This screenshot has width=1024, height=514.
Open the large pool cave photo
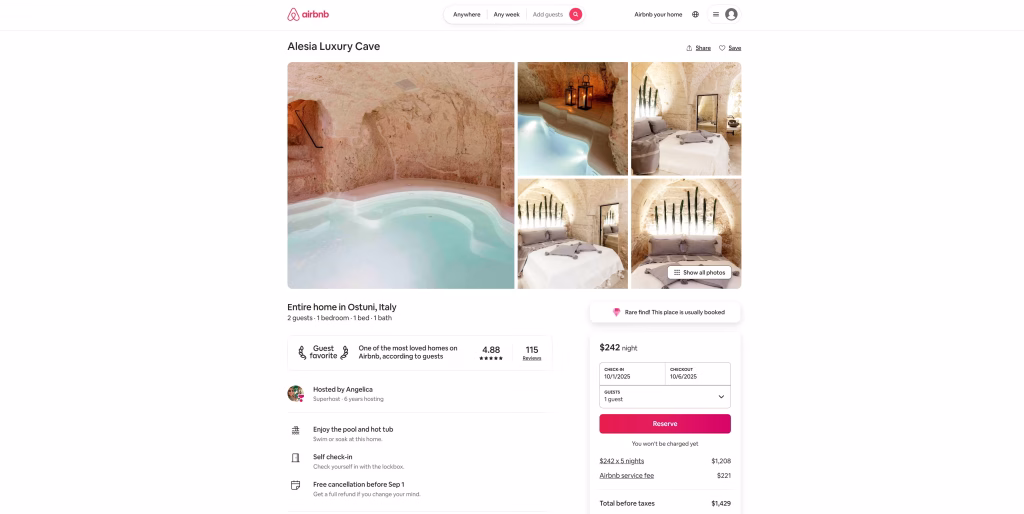(400, 175)
